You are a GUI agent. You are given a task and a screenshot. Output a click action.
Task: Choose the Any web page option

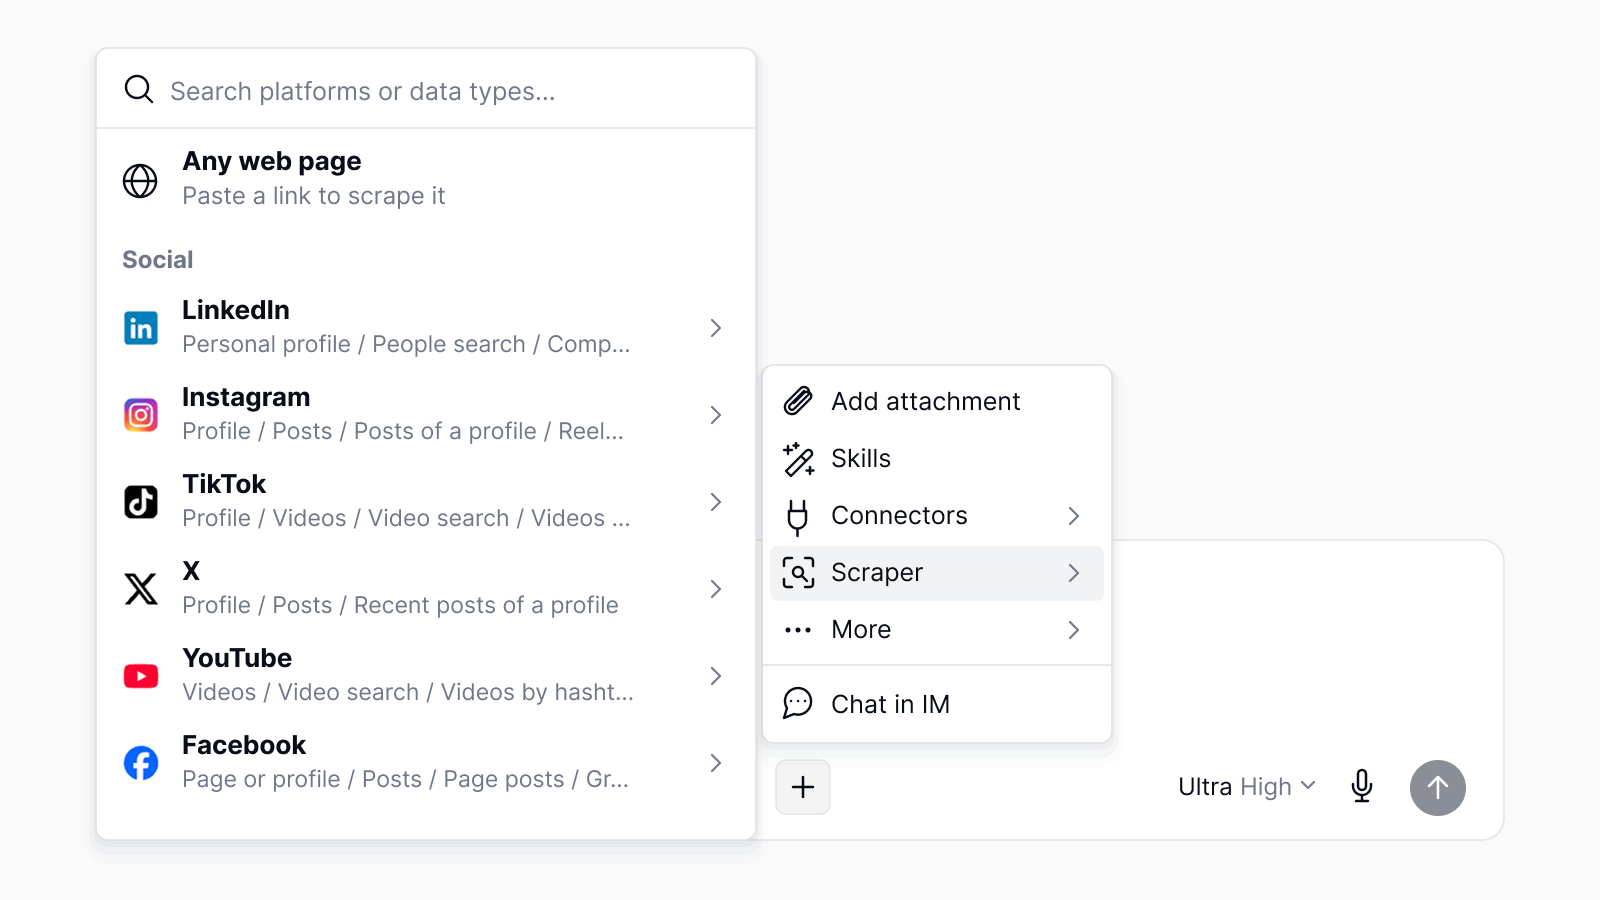(x=426, y=180)
